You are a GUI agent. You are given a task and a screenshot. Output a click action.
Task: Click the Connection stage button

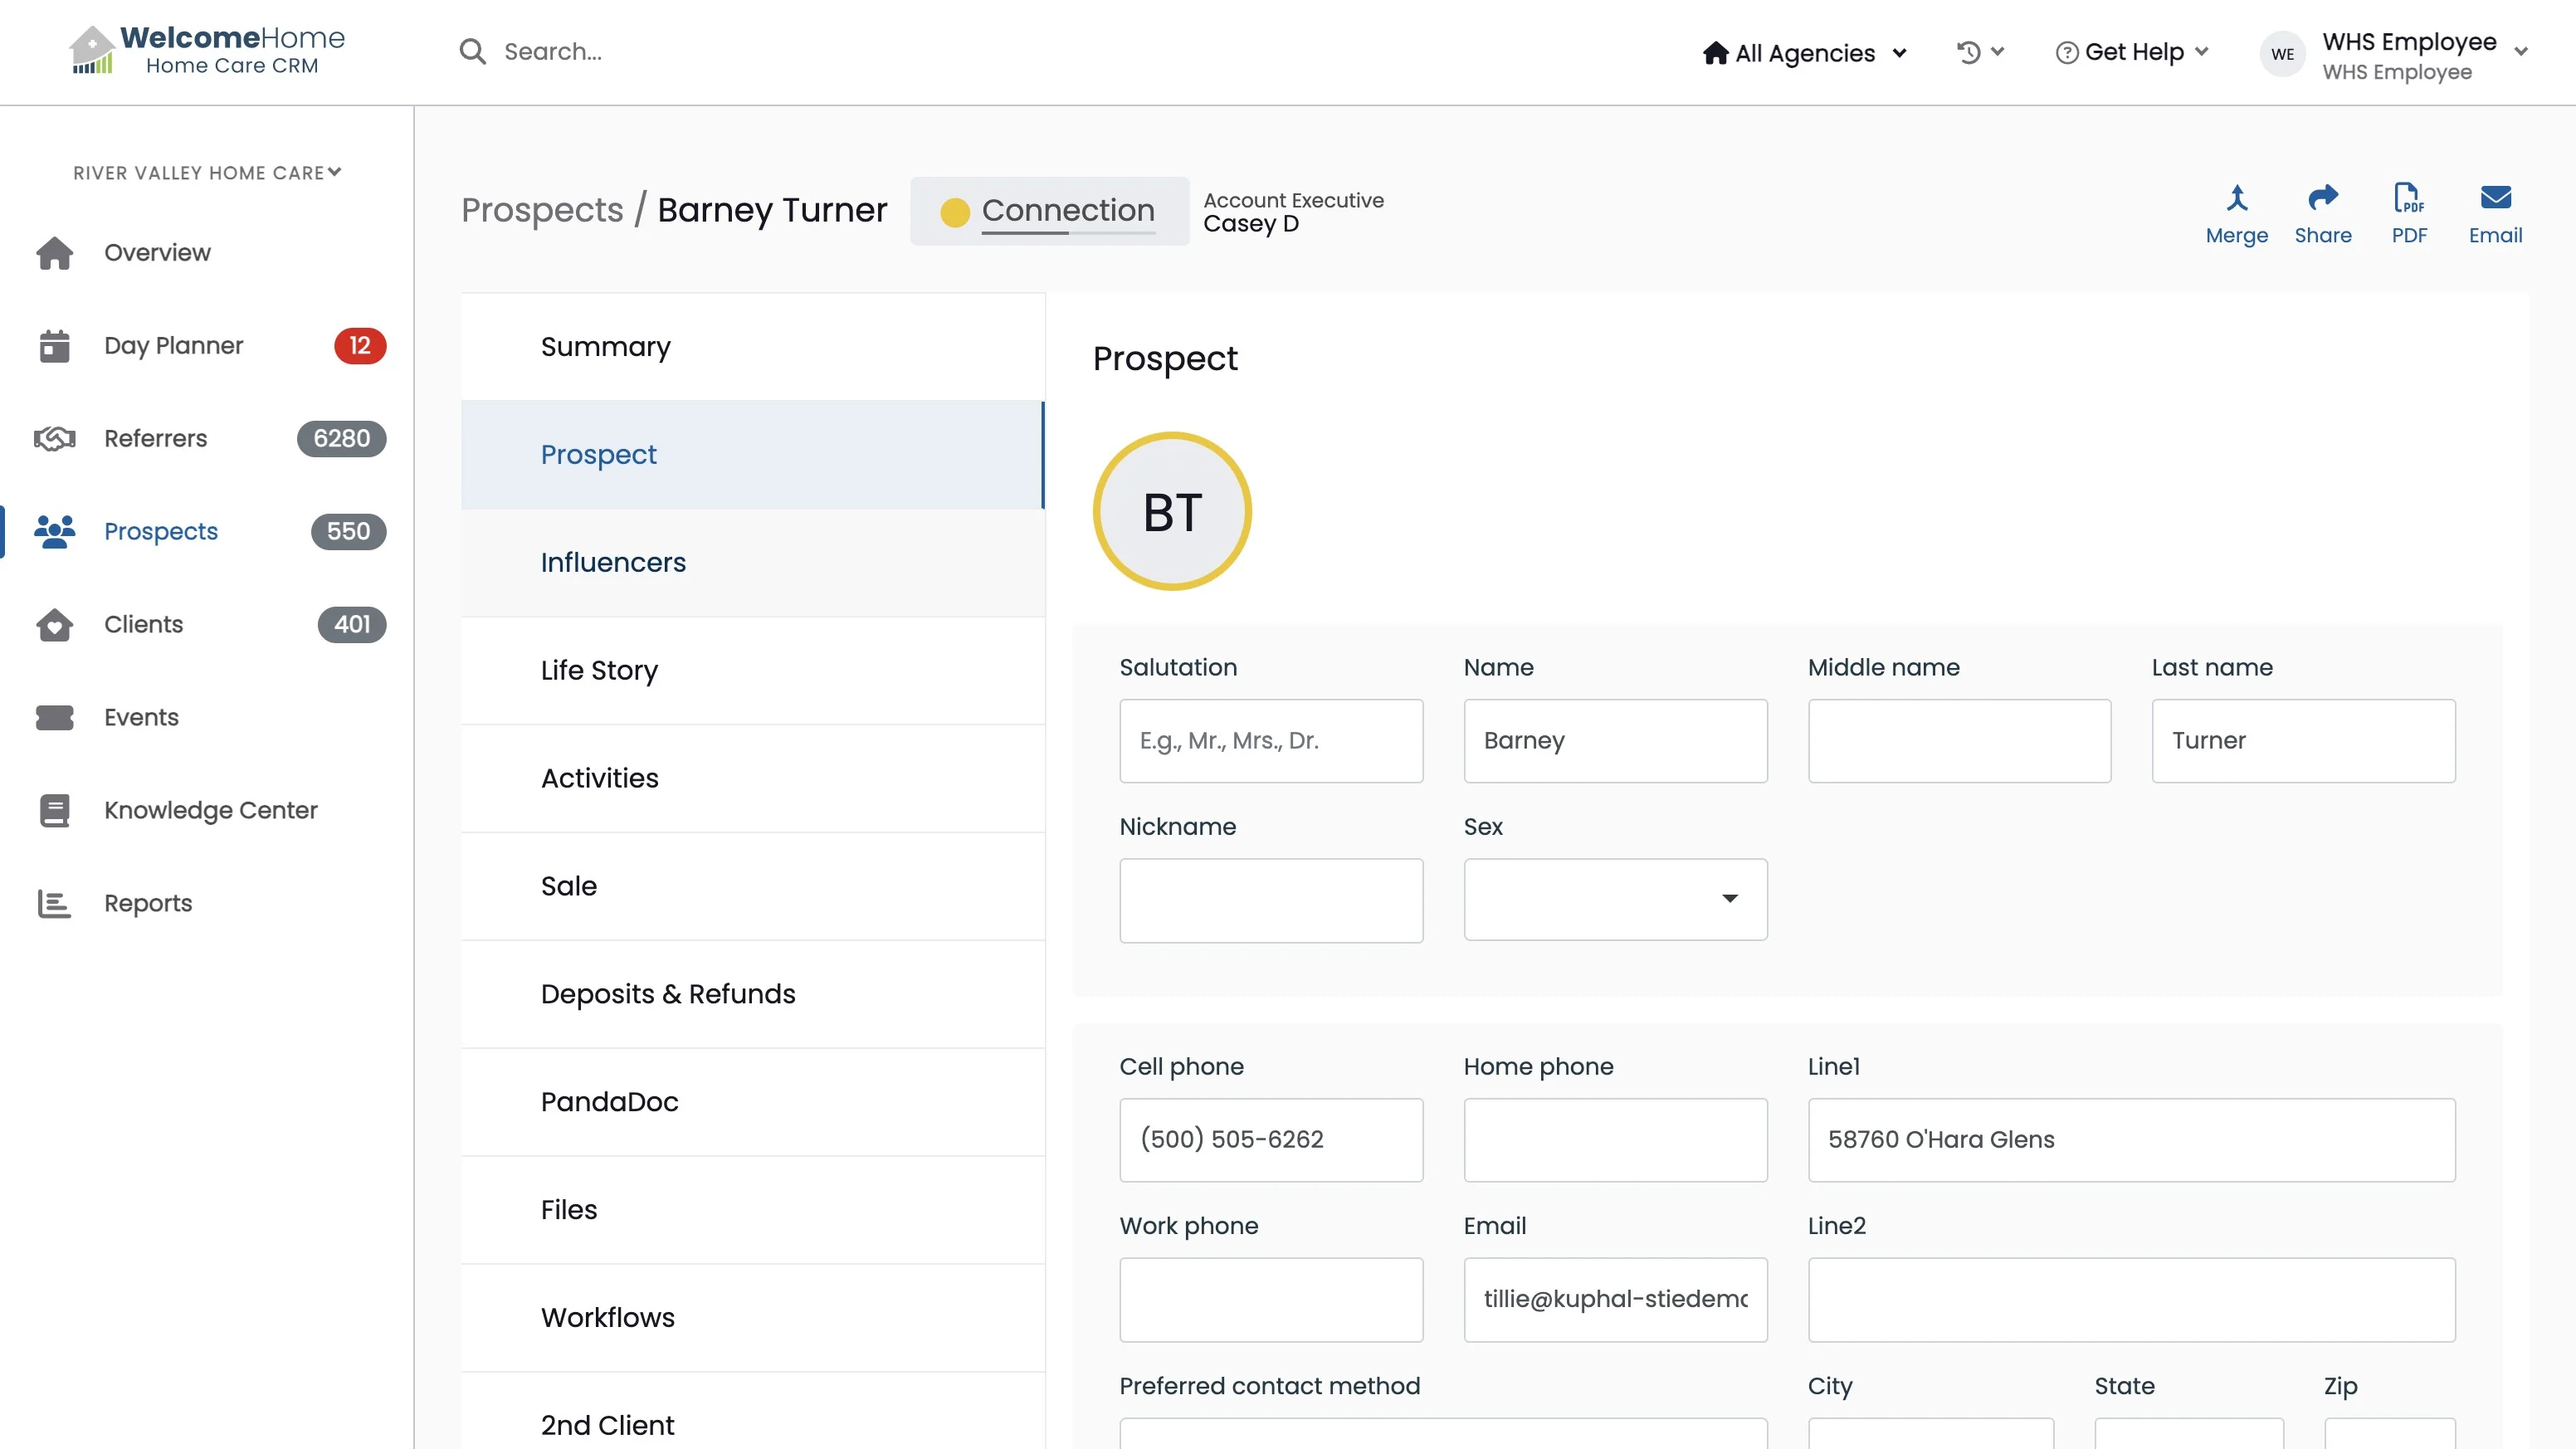(1049, 211)
